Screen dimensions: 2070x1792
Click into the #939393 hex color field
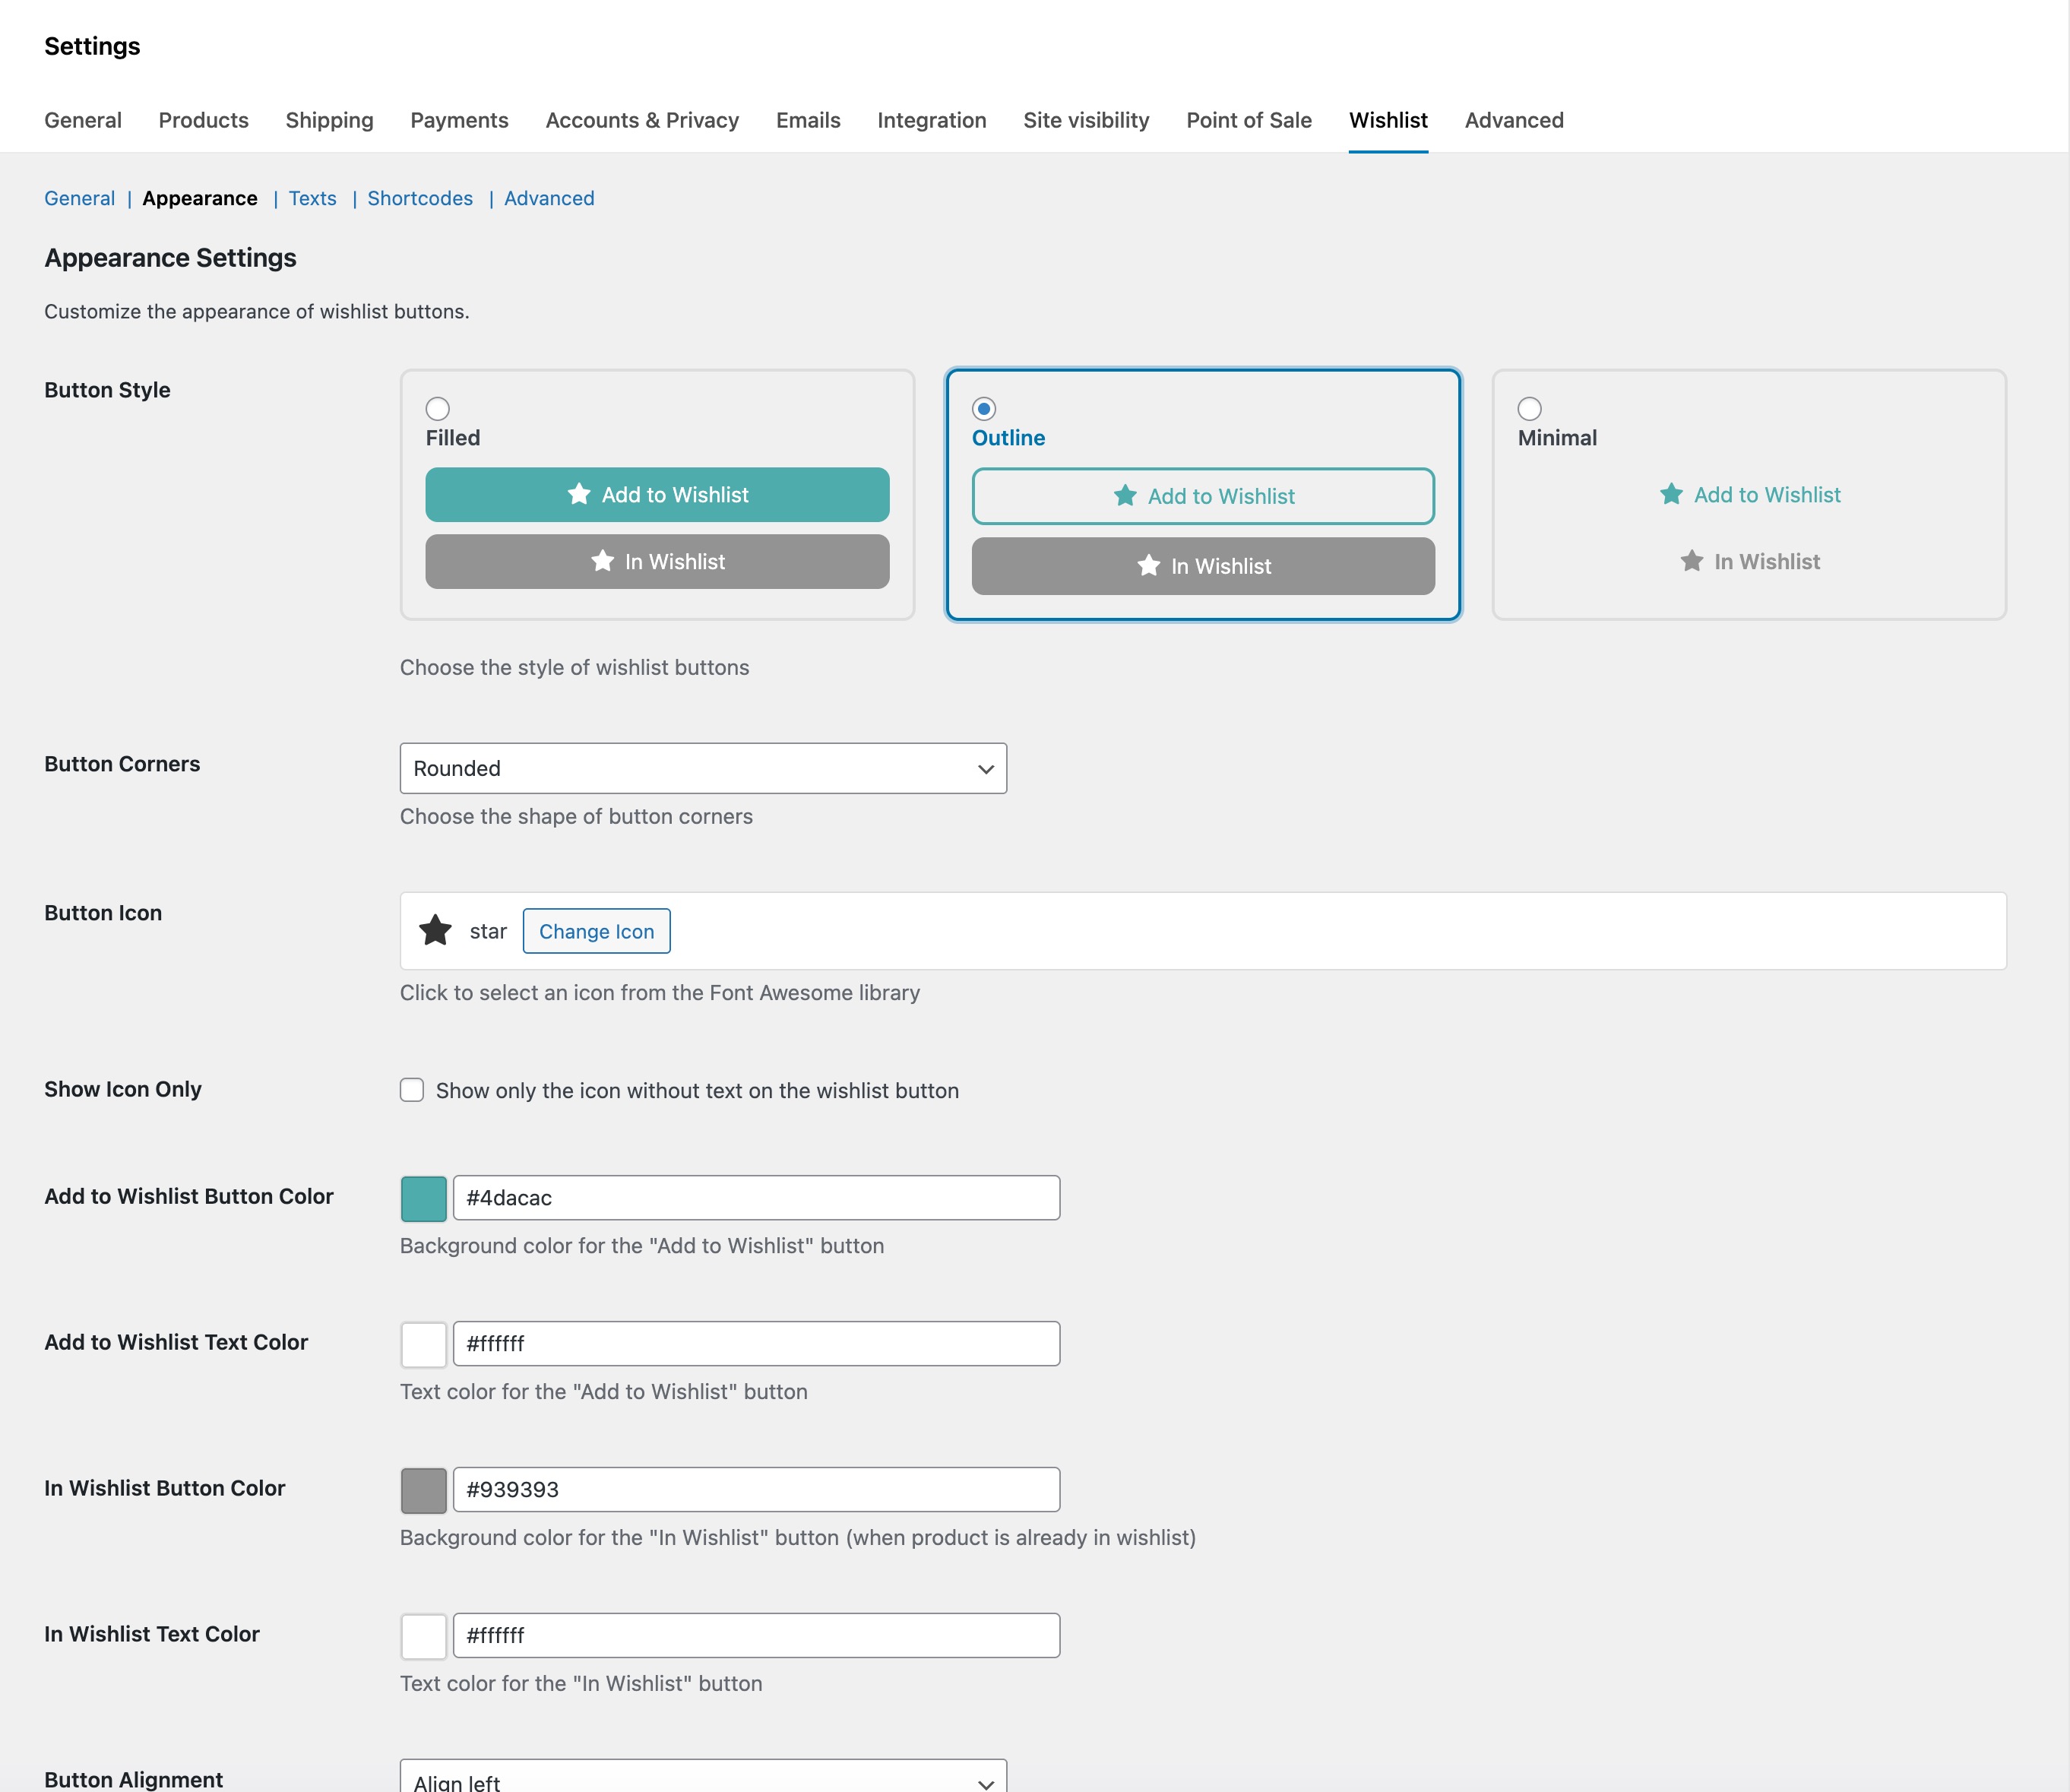coord(756,1489)
